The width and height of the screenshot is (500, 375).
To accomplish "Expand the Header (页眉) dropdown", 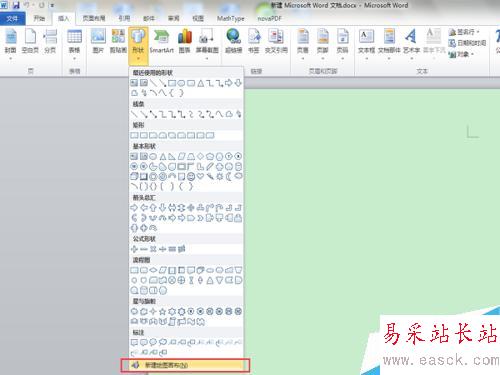I will [x=303, y=44].
